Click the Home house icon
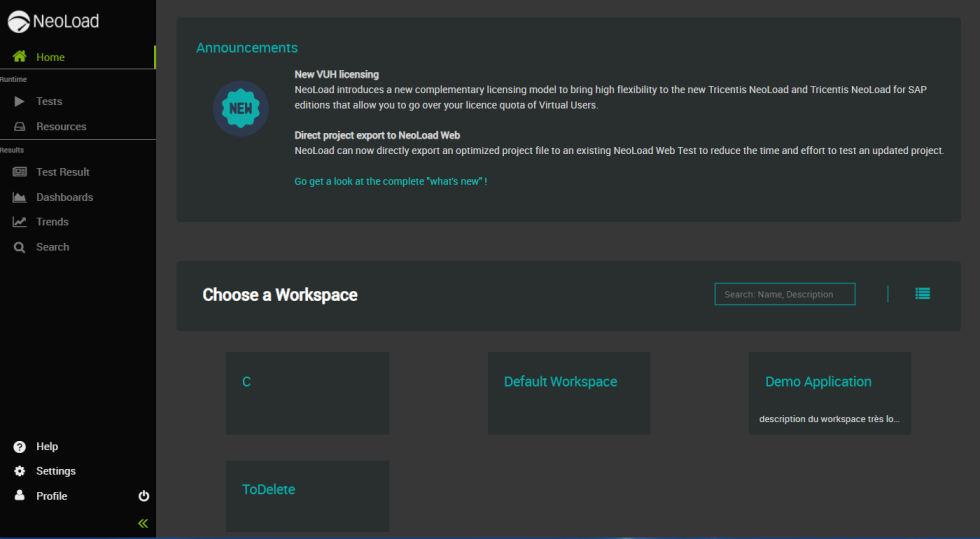Viewport: 980px width, 539px height. point(19,57)
